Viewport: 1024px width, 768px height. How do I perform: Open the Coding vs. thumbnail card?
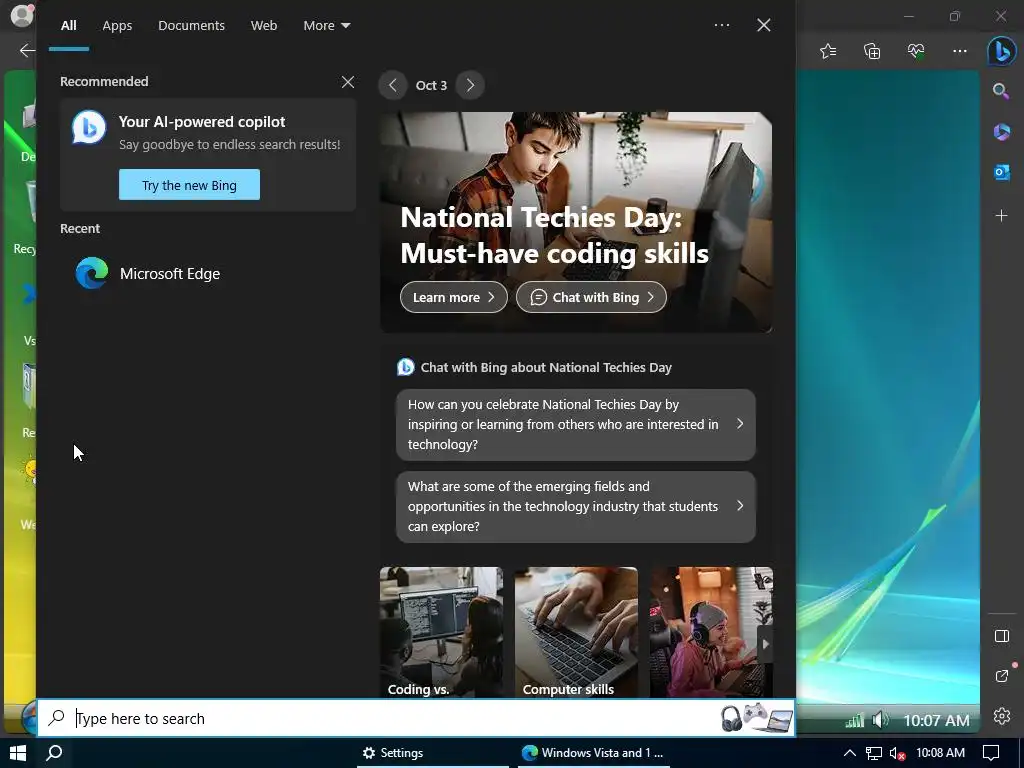[441, 632]
